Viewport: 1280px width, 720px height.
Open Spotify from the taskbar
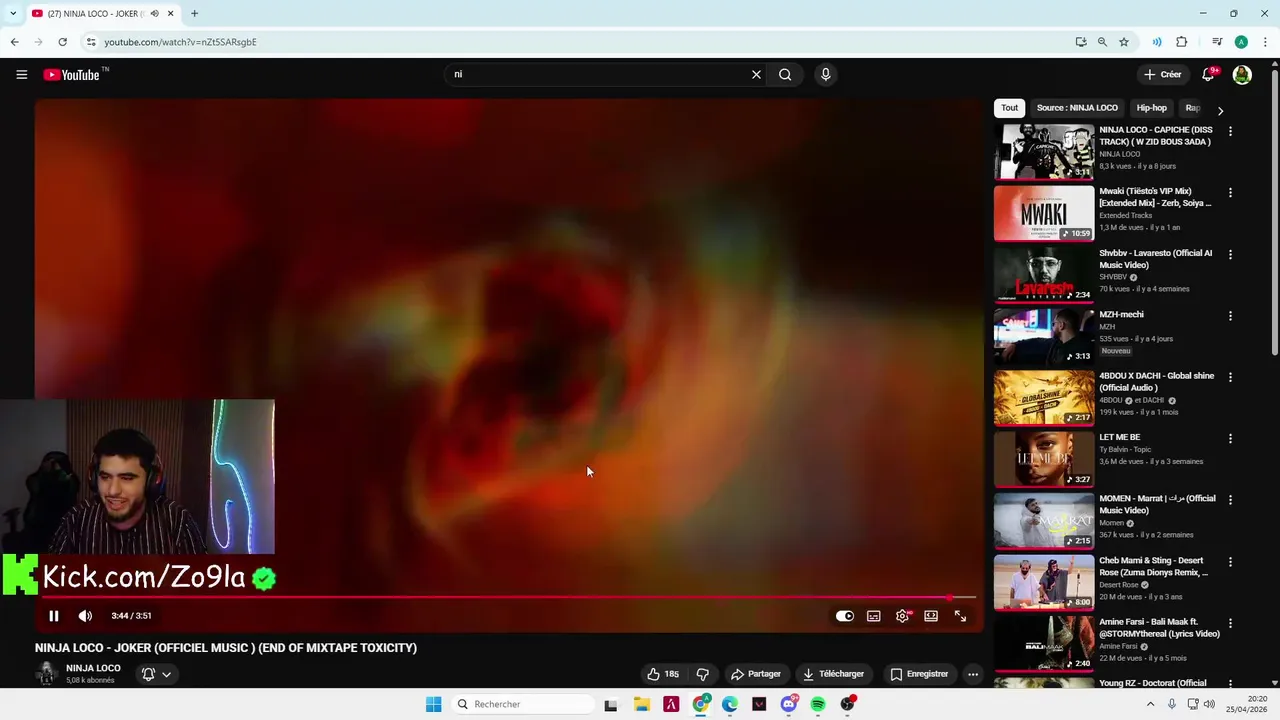click(x=818, y=704)
